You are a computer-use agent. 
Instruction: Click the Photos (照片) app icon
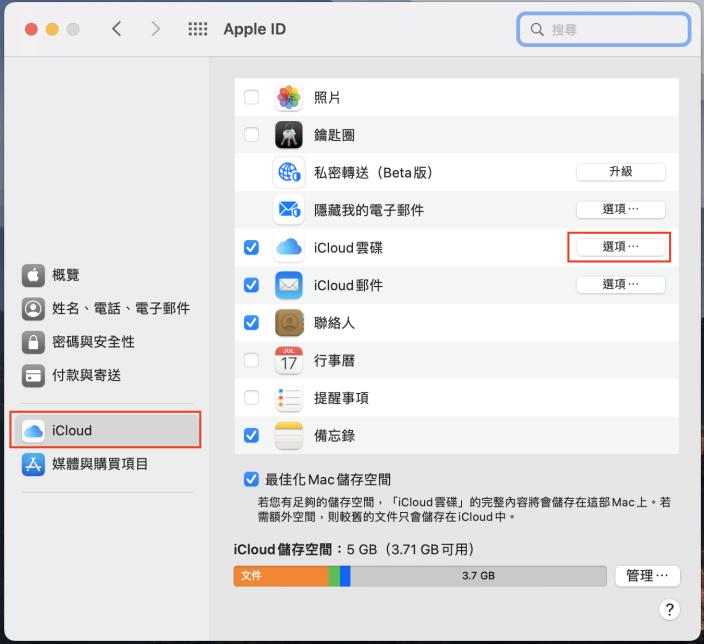[289, 97]
